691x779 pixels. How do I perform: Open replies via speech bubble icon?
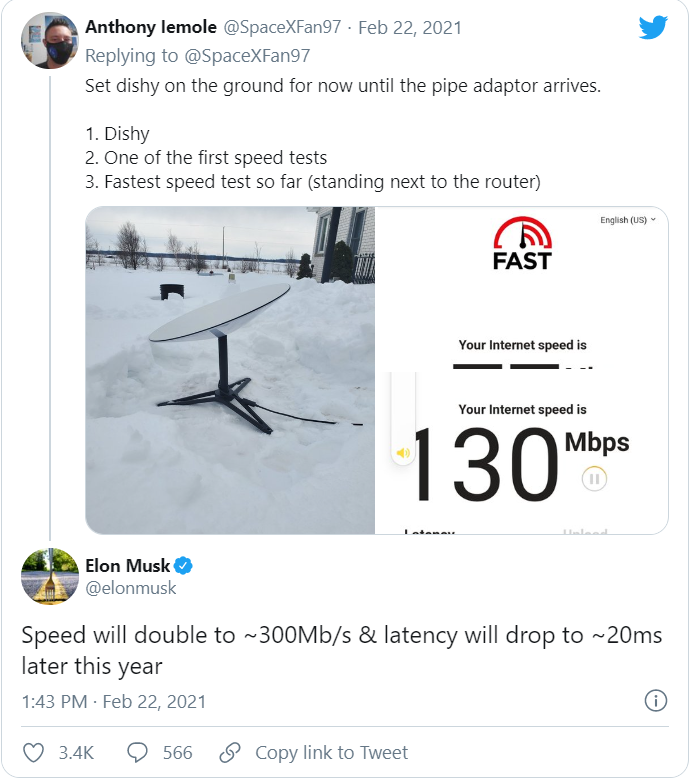[138, 752]
